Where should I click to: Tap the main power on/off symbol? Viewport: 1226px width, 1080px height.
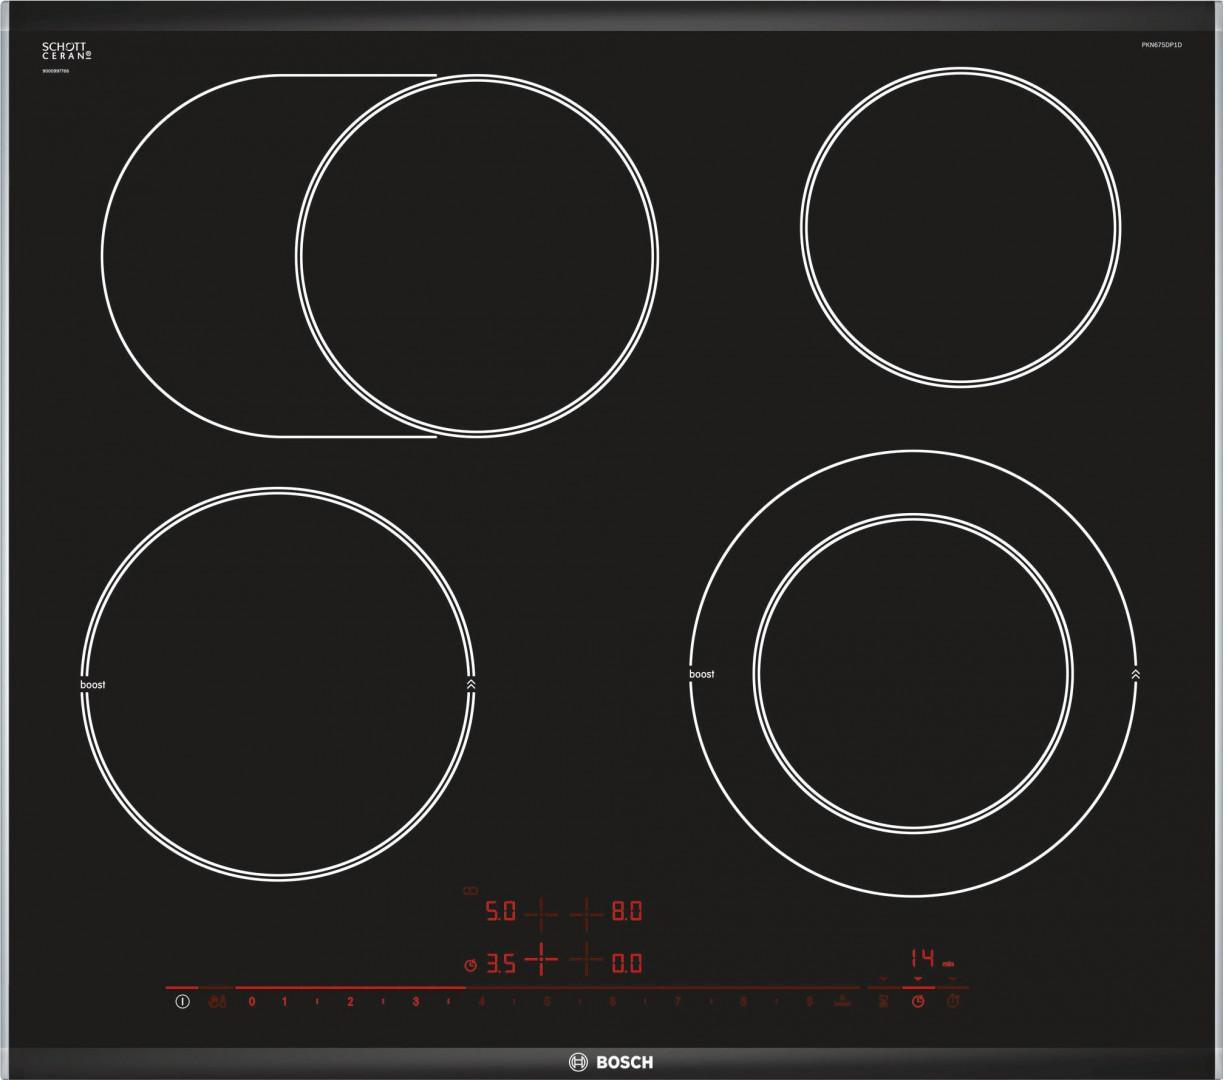pos(182,1001)
